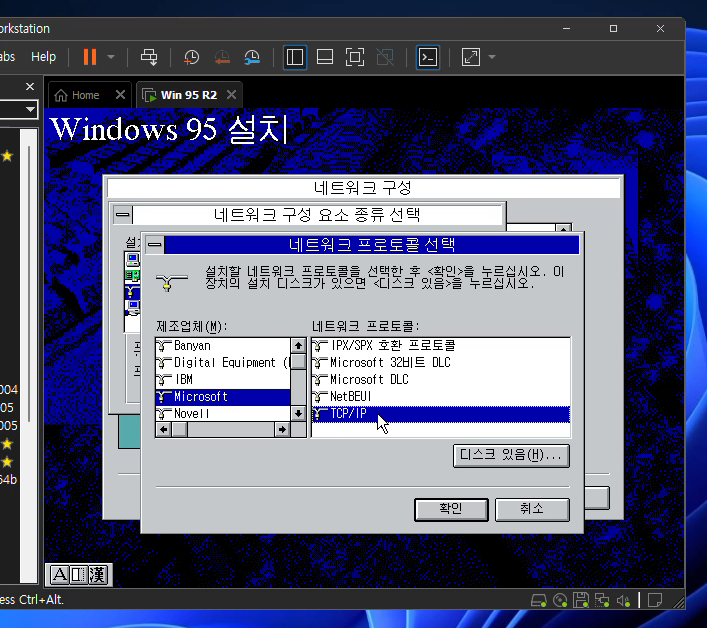Select the NetBEUI protocol
The image size is (707, 628).
pos(441,397)
